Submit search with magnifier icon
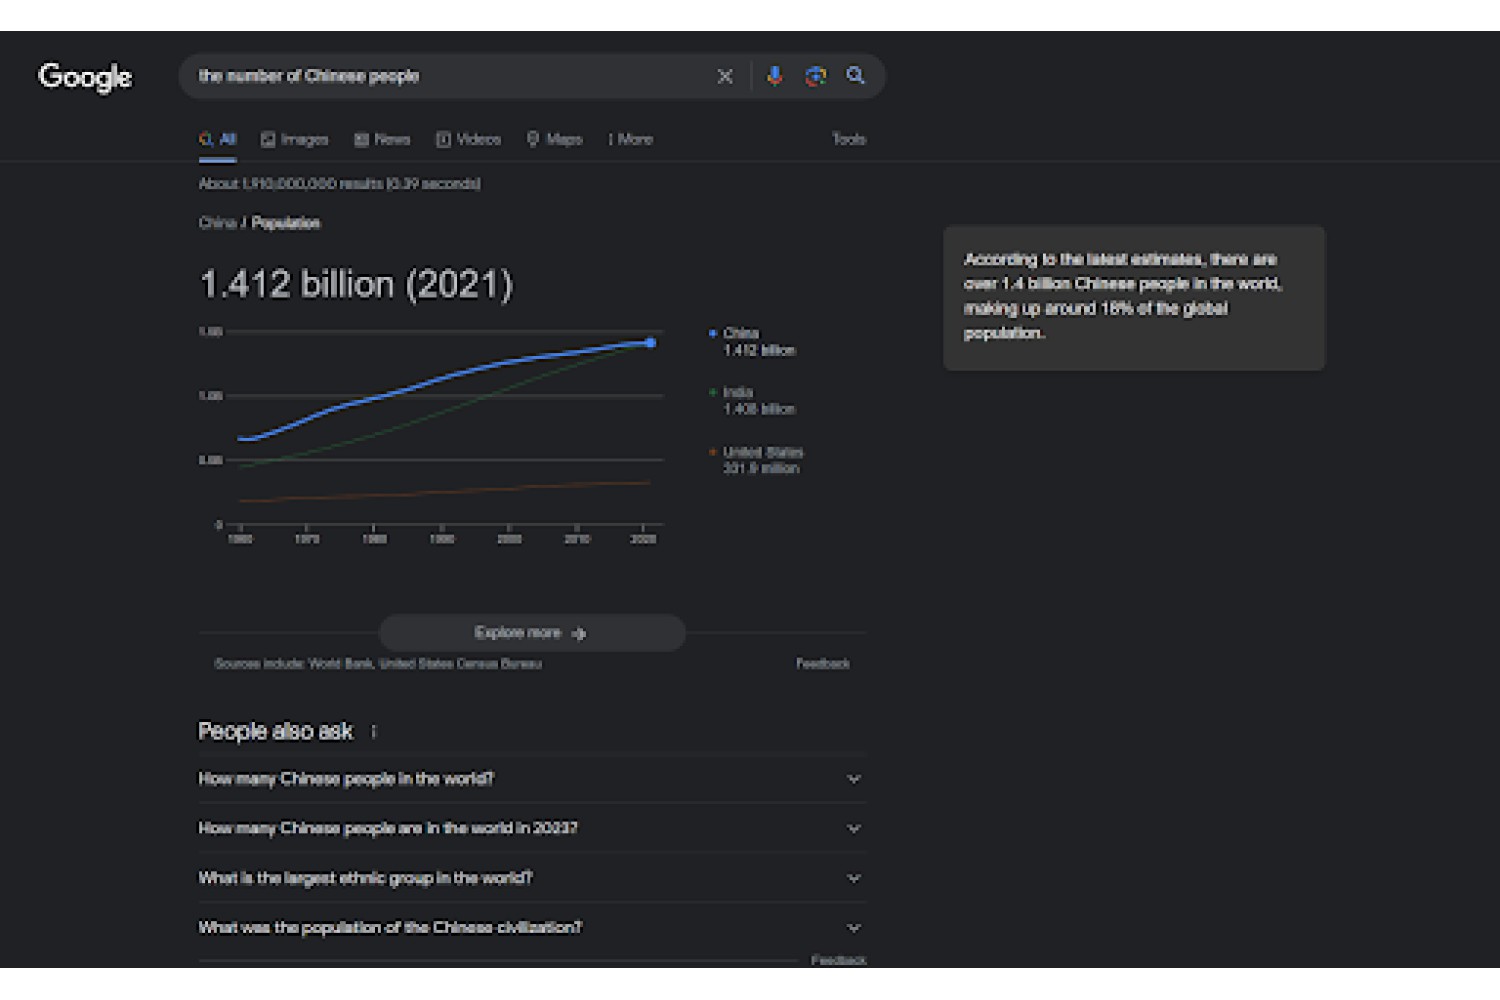This screenshot has width=1500, height=1000. click(856, 76)
